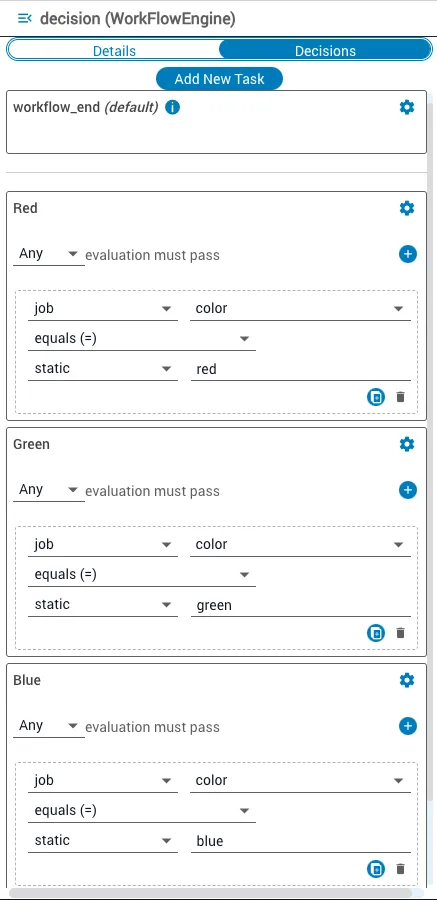Add evaluation to Green decision
This screenshot has width=437, height=900.
pyautogui.click(x=408, y=490)
